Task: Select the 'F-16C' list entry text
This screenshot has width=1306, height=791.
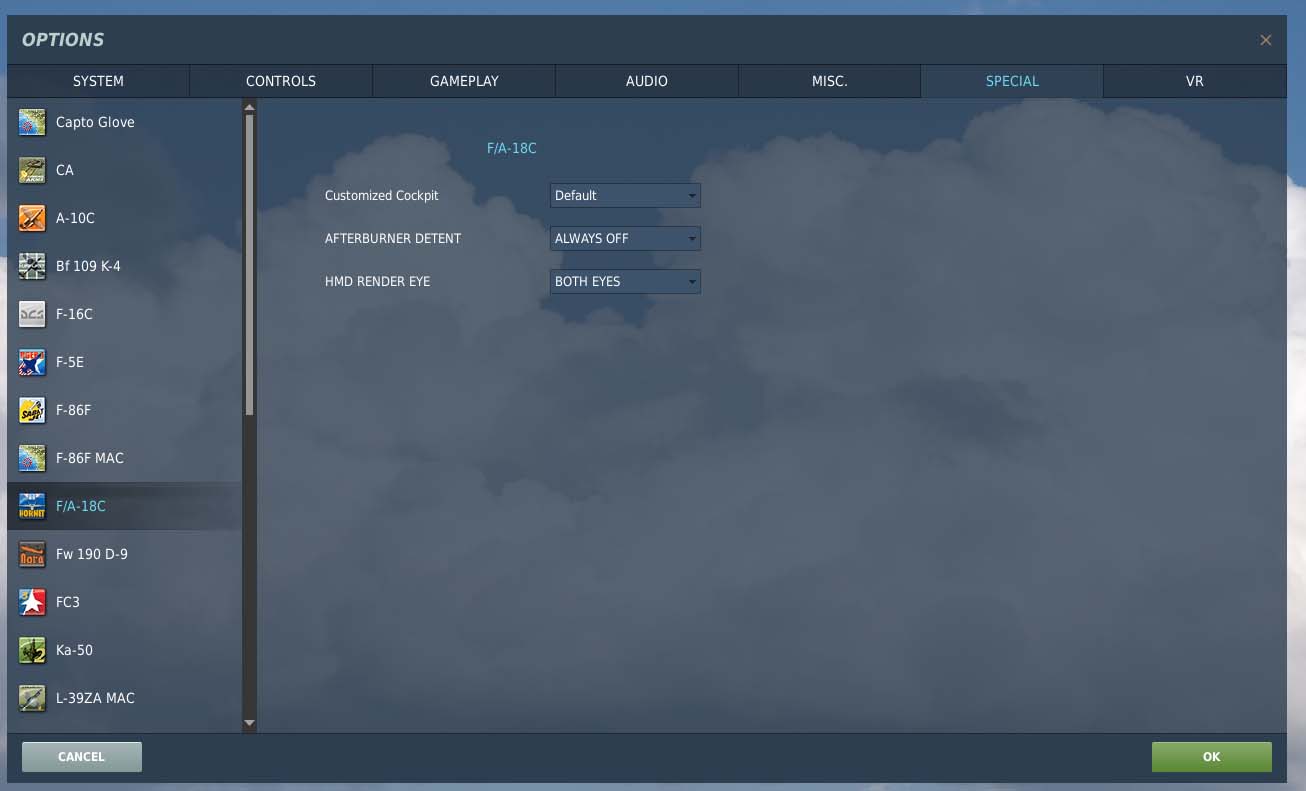Action: tap(74, 314)
